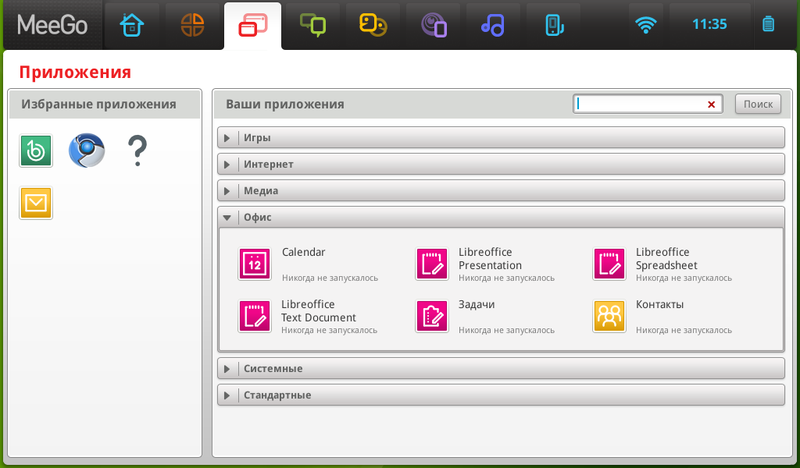Click 'Никогда не запускалось' under Calendar
This screenshot has width=800, height=468.
(x=330, y=278)
